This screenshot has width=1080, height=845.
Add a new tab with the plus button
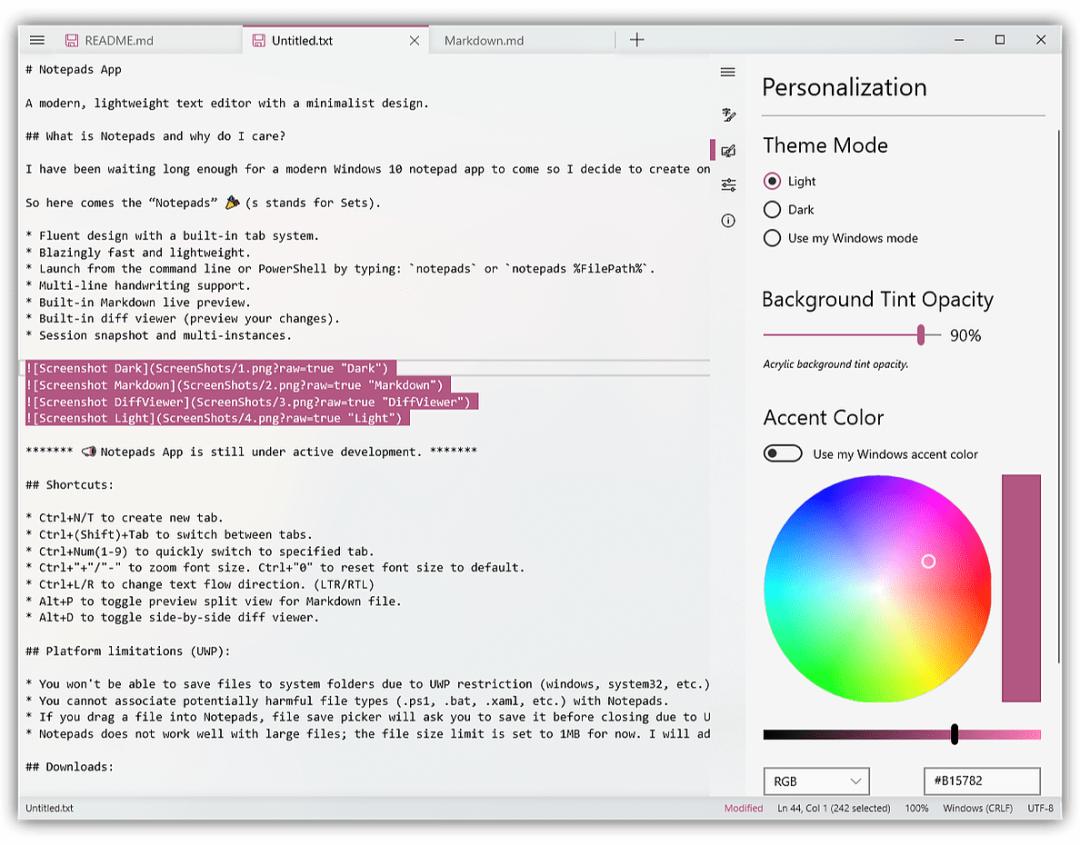tap(637, 40)
